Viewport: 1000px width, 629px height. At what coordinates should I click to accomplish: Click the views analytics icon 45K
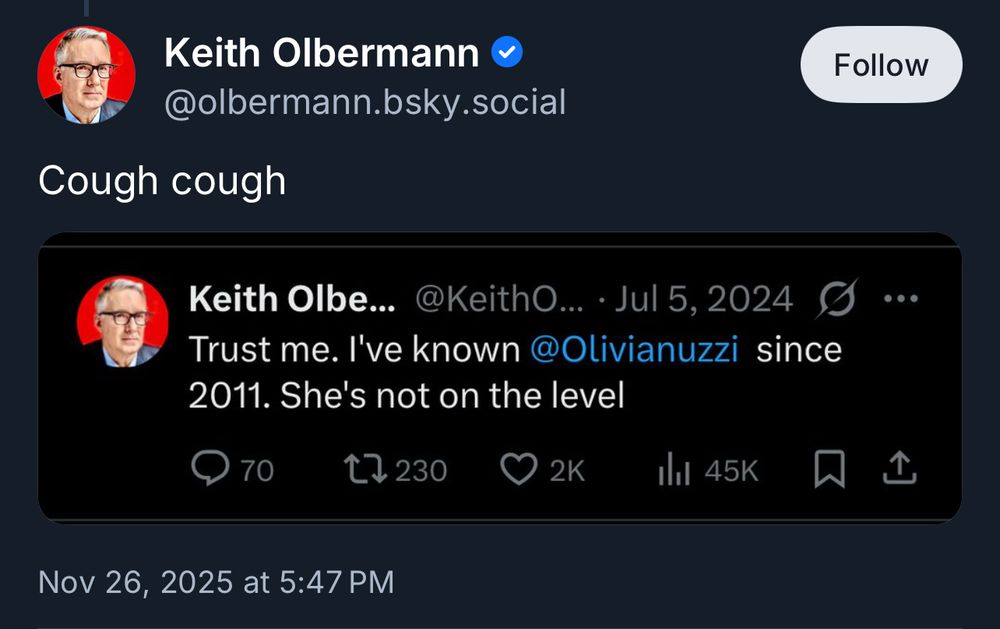(x=675, y=470)
